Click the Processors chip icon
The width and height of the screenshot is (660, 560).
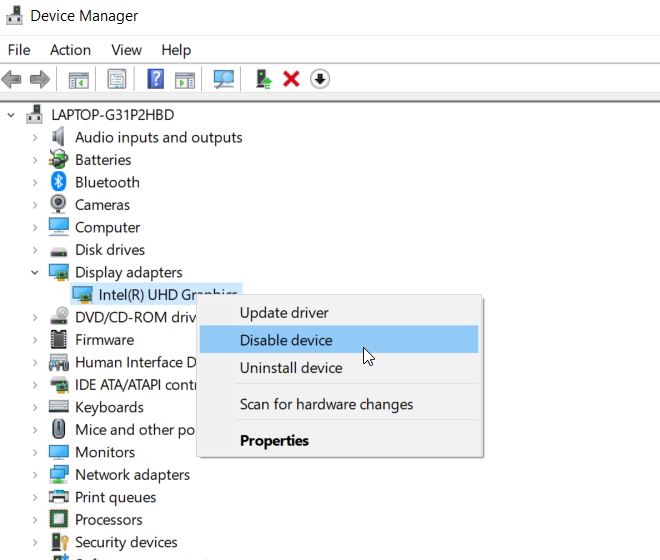pos(59,519)
